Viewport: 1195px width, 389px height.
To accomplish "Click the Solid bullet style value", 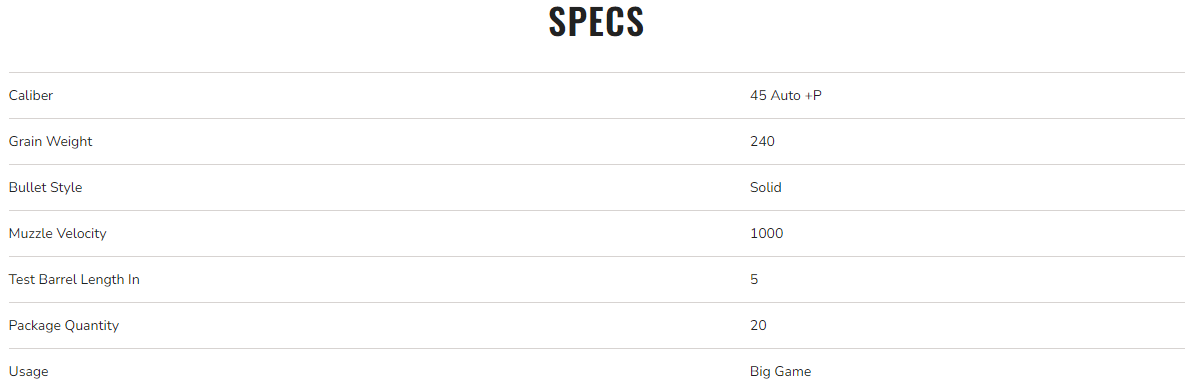I will coord(766,187).
